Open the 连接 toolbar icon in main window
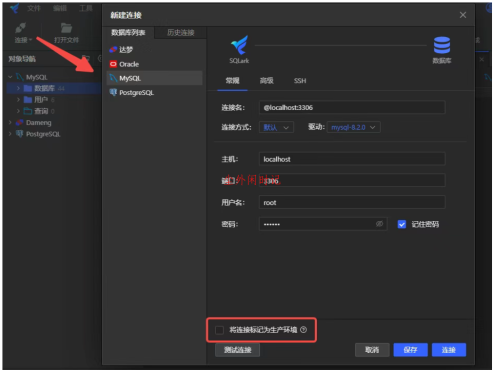Viewport: 493px width, 370px height. 21,29
